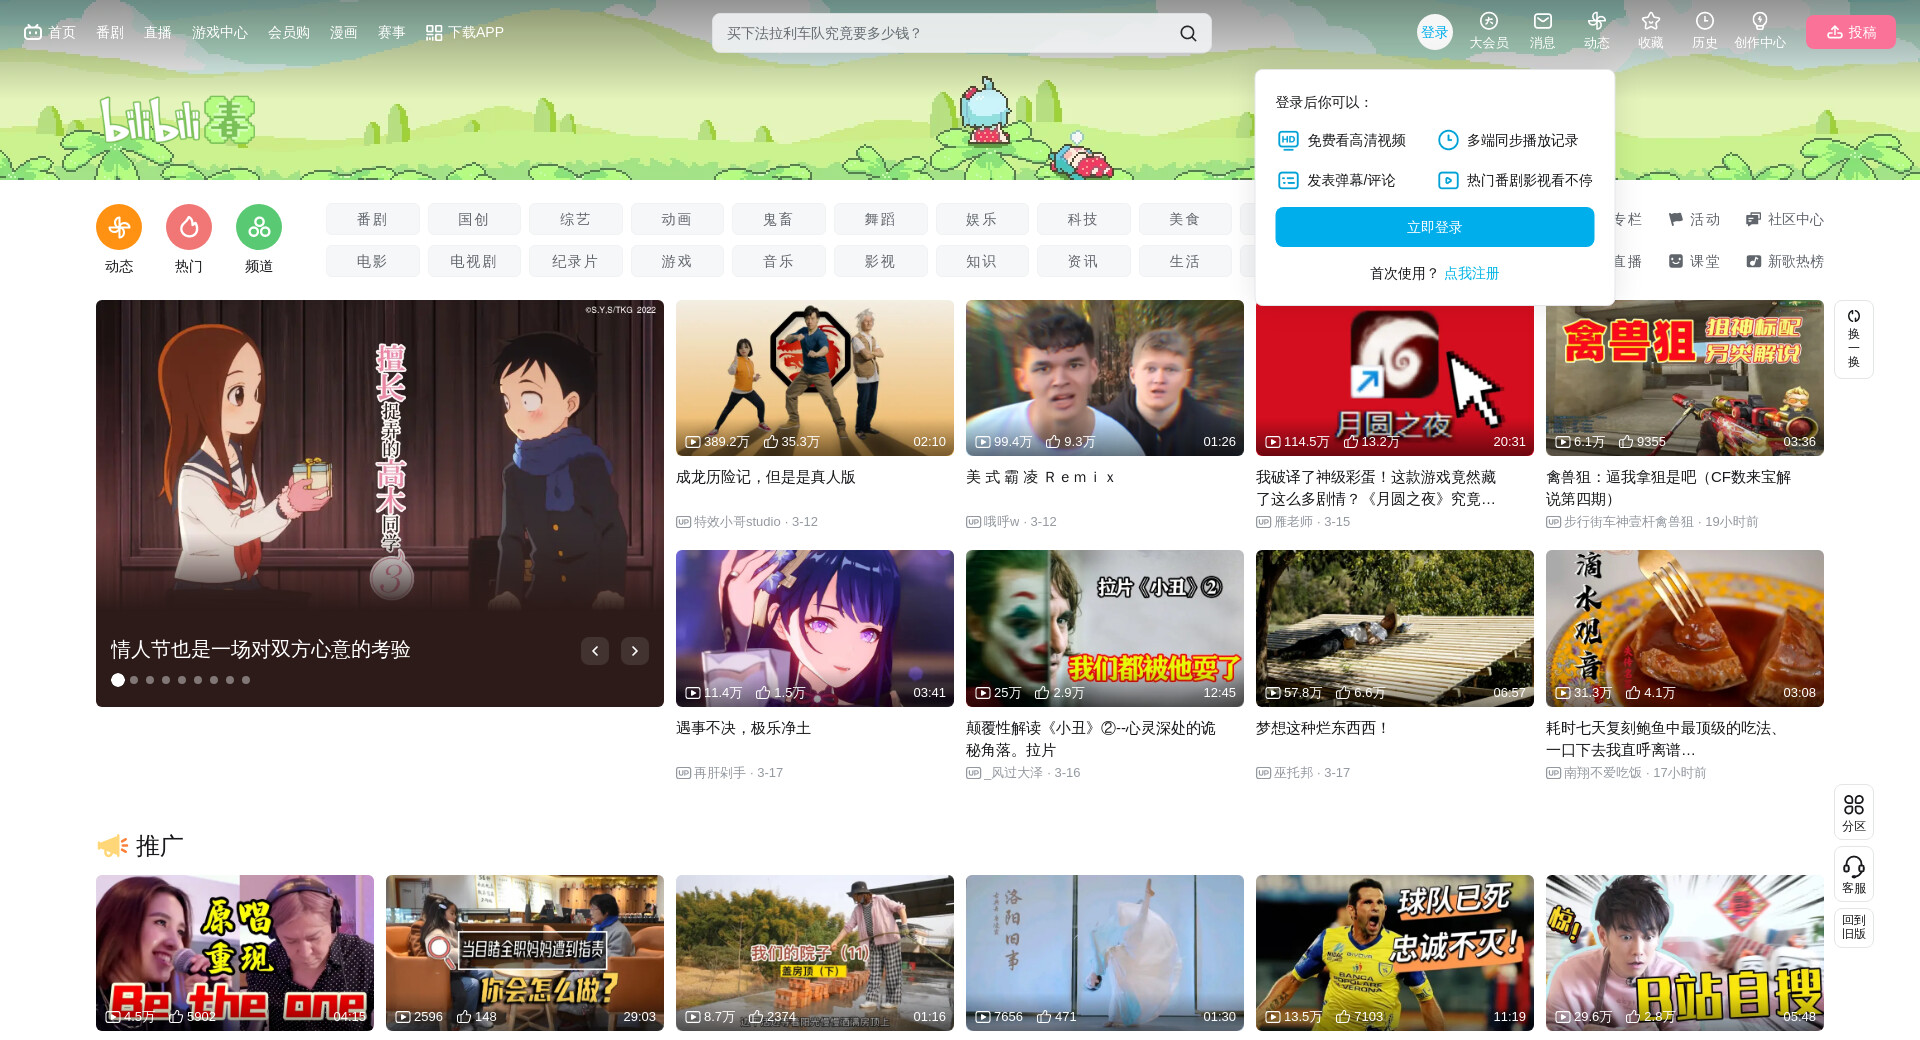Open 赛事 in top navigation
Screen dimensions: 1920x1040
[x=392, y=32]
